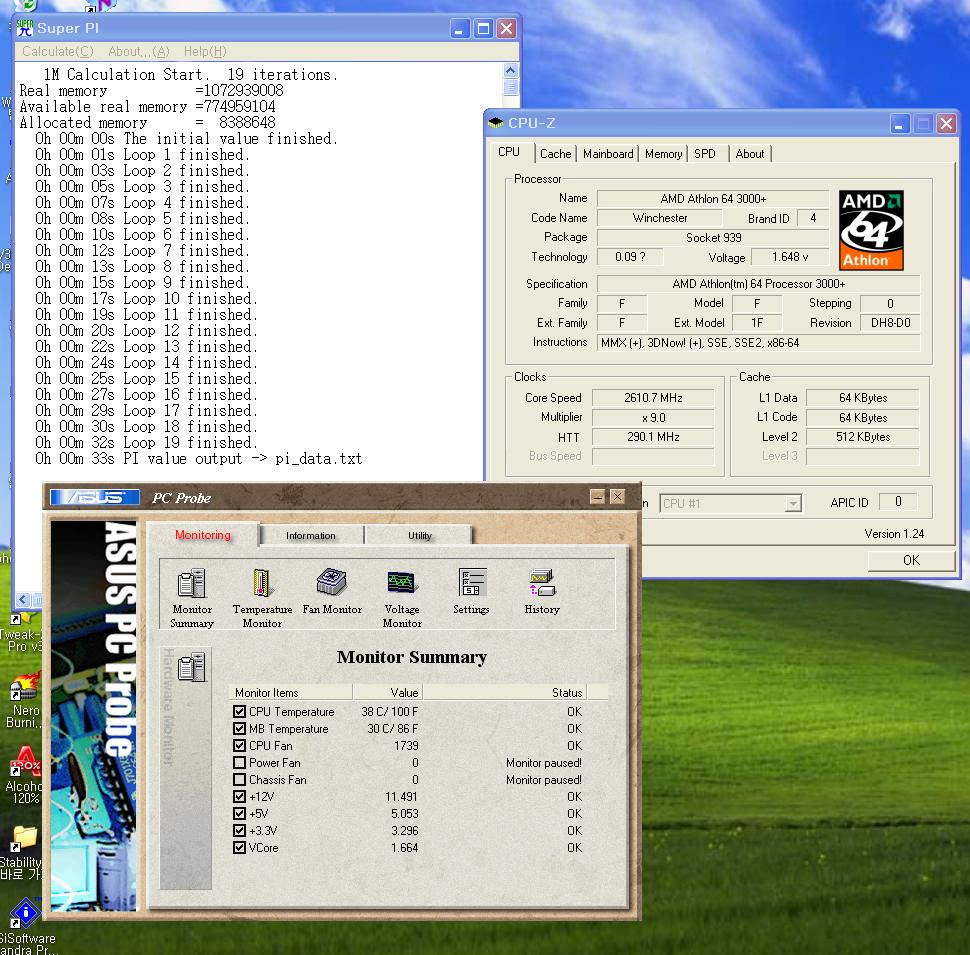Click the Code Name Winchester field
The width and height of the screenshot is (970, 955).
click(659, 218)
